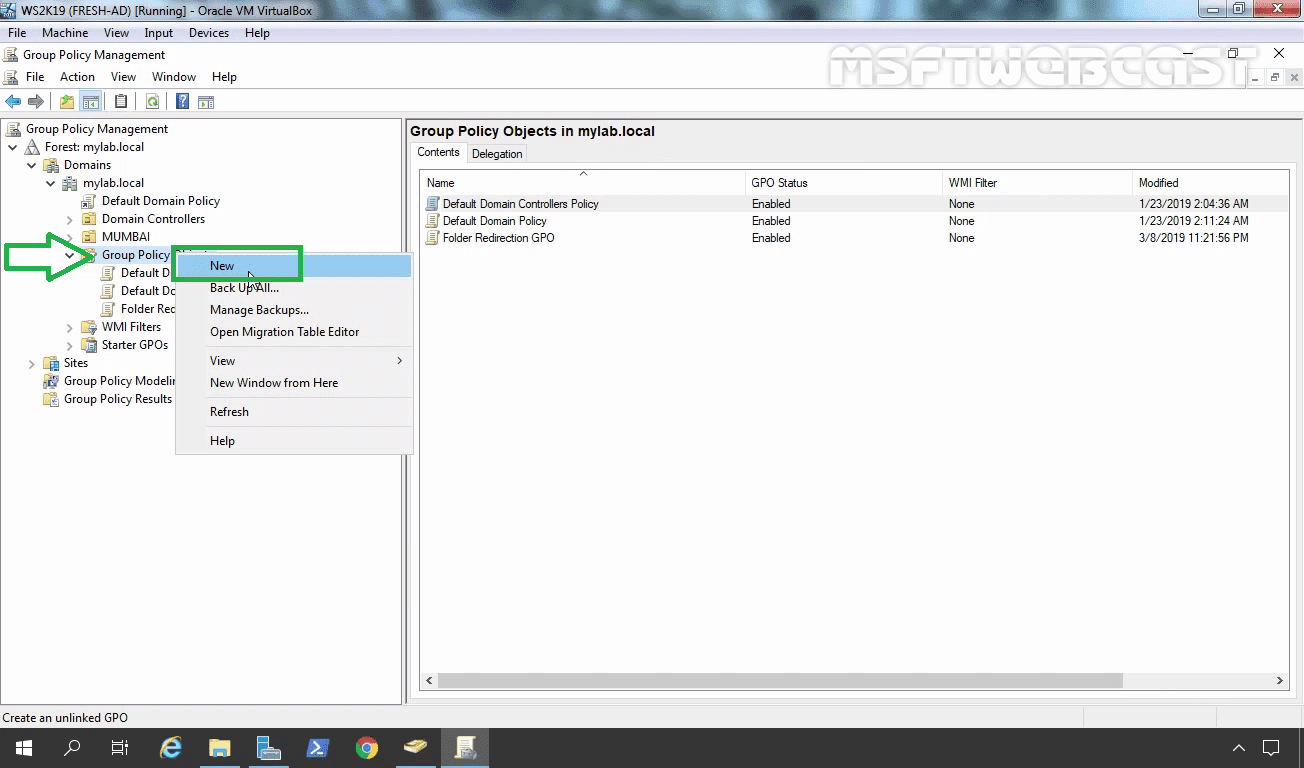Choose Manage Backups... in context menu

294,310
